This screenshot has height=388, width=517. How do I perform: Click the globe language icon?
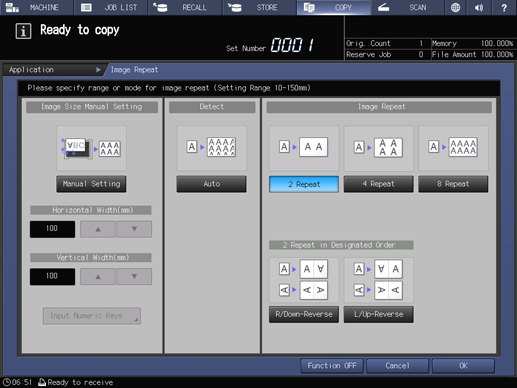pos(455,7)
